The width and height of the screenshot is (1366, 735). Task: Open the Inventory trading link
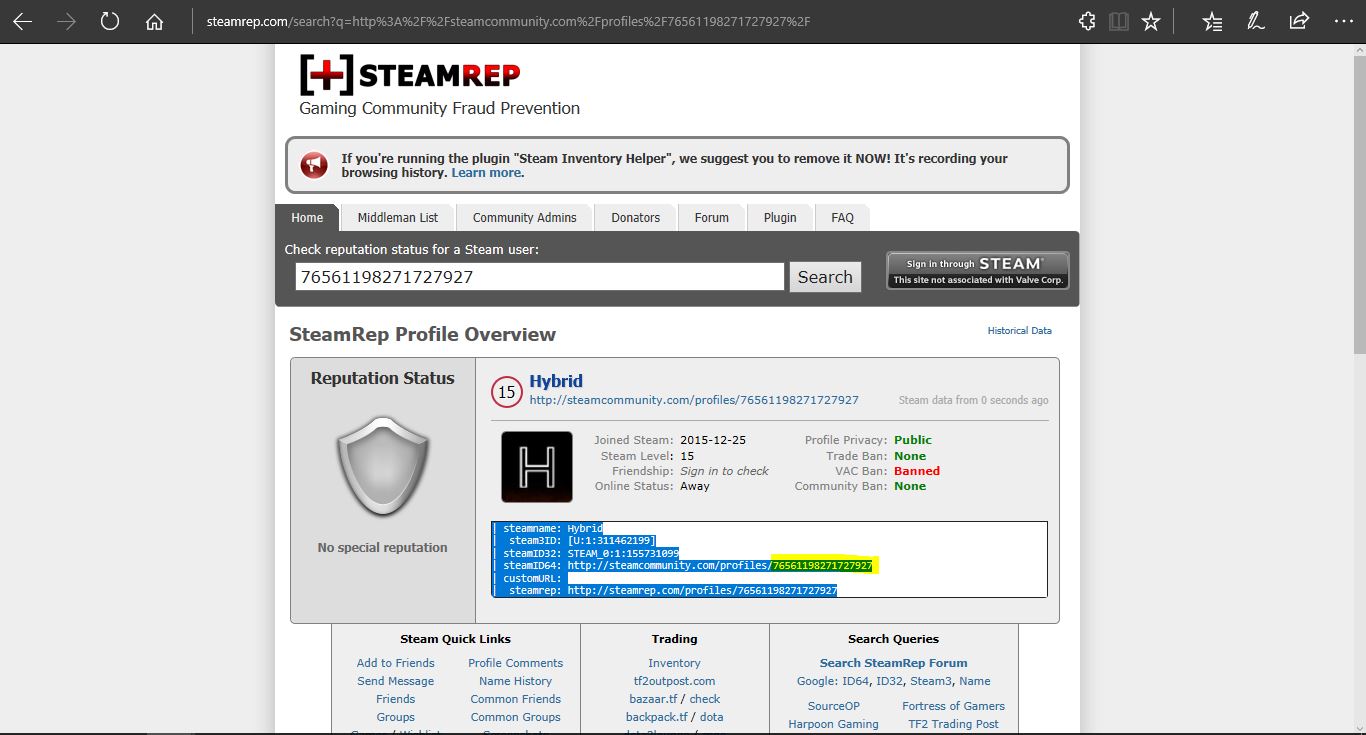coord(675,663)
